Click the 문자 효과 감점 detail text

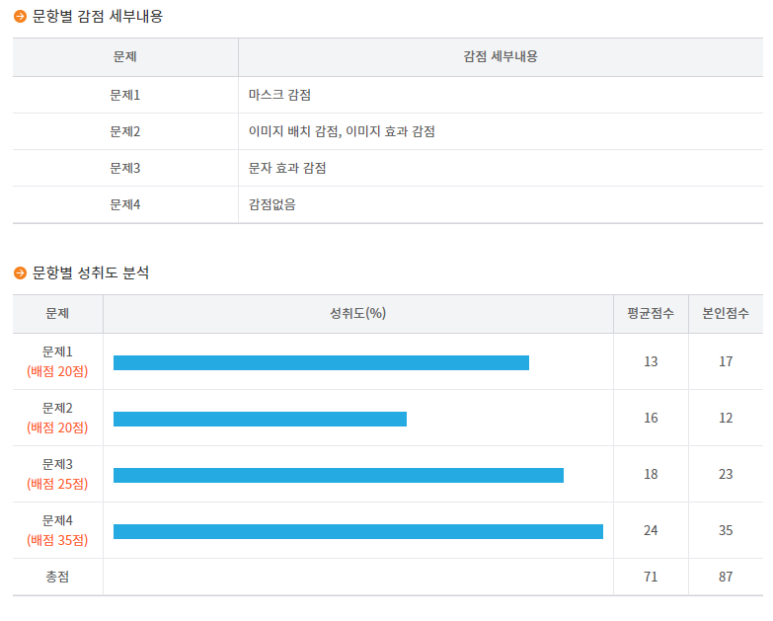pyautogui.click(x=287, y=168)
